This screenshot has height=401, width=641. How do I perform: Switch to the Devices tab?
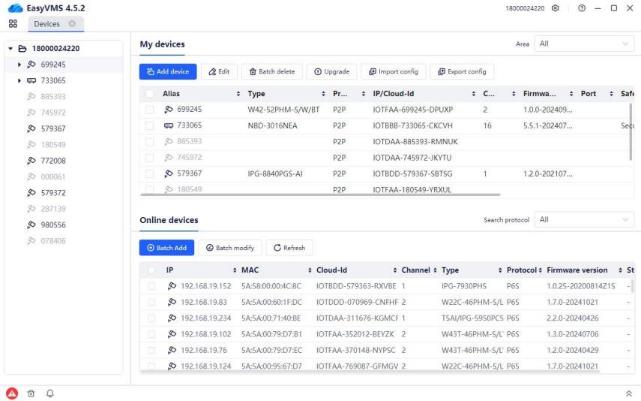(47, 23)
